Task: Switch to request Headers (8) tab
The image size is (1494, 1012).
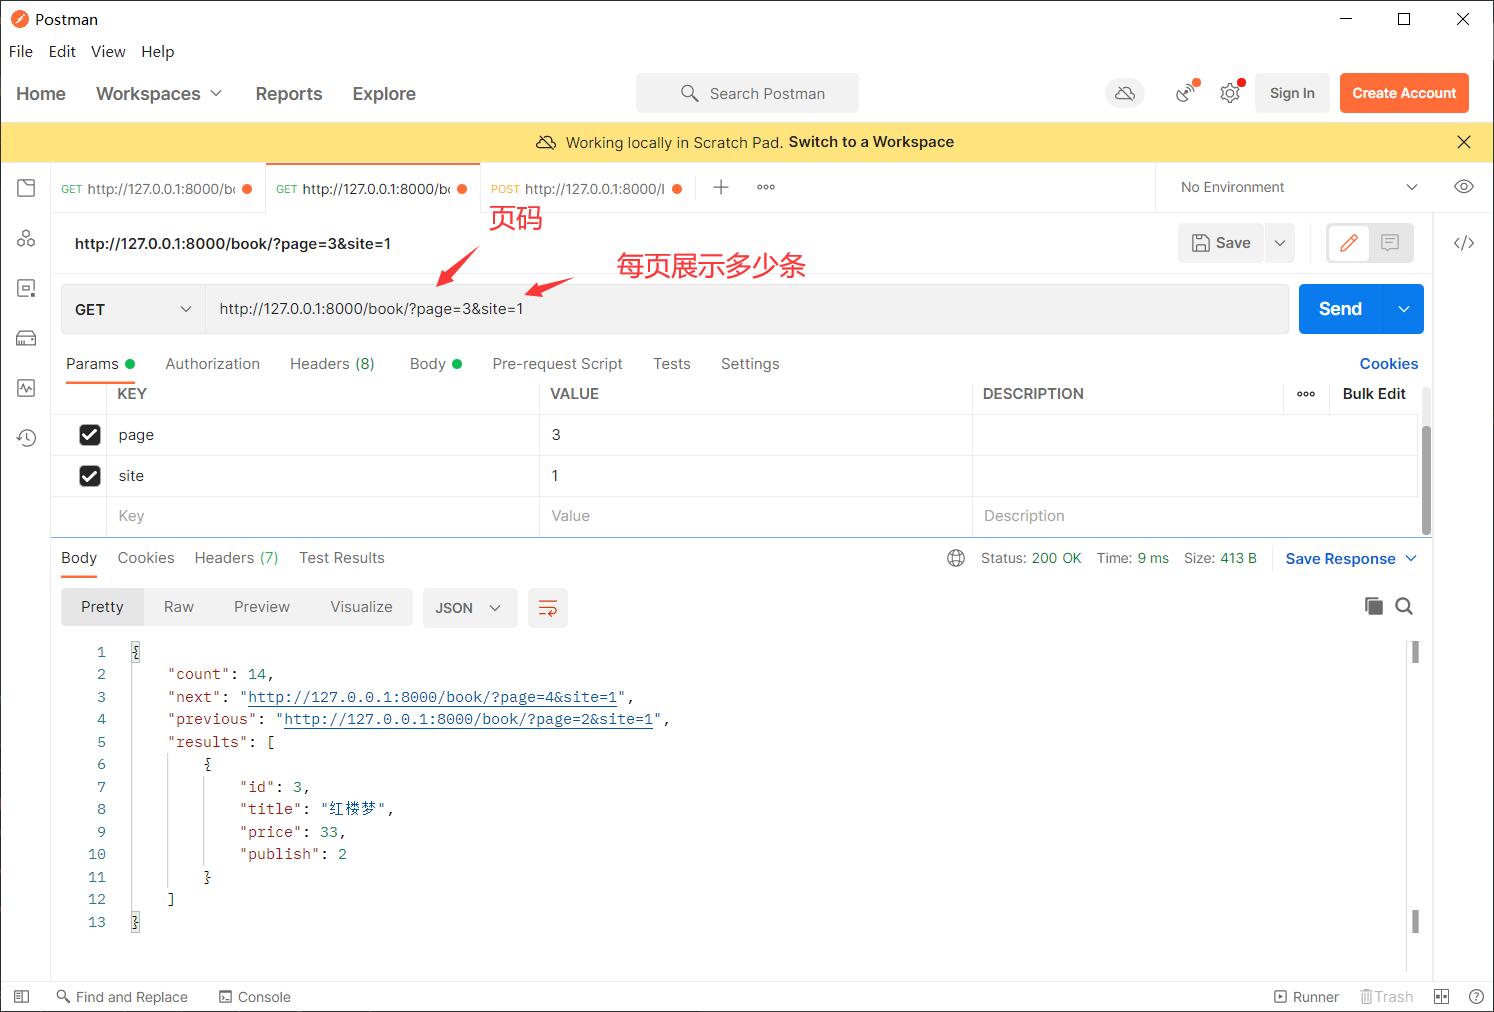Action: (332, 363)
